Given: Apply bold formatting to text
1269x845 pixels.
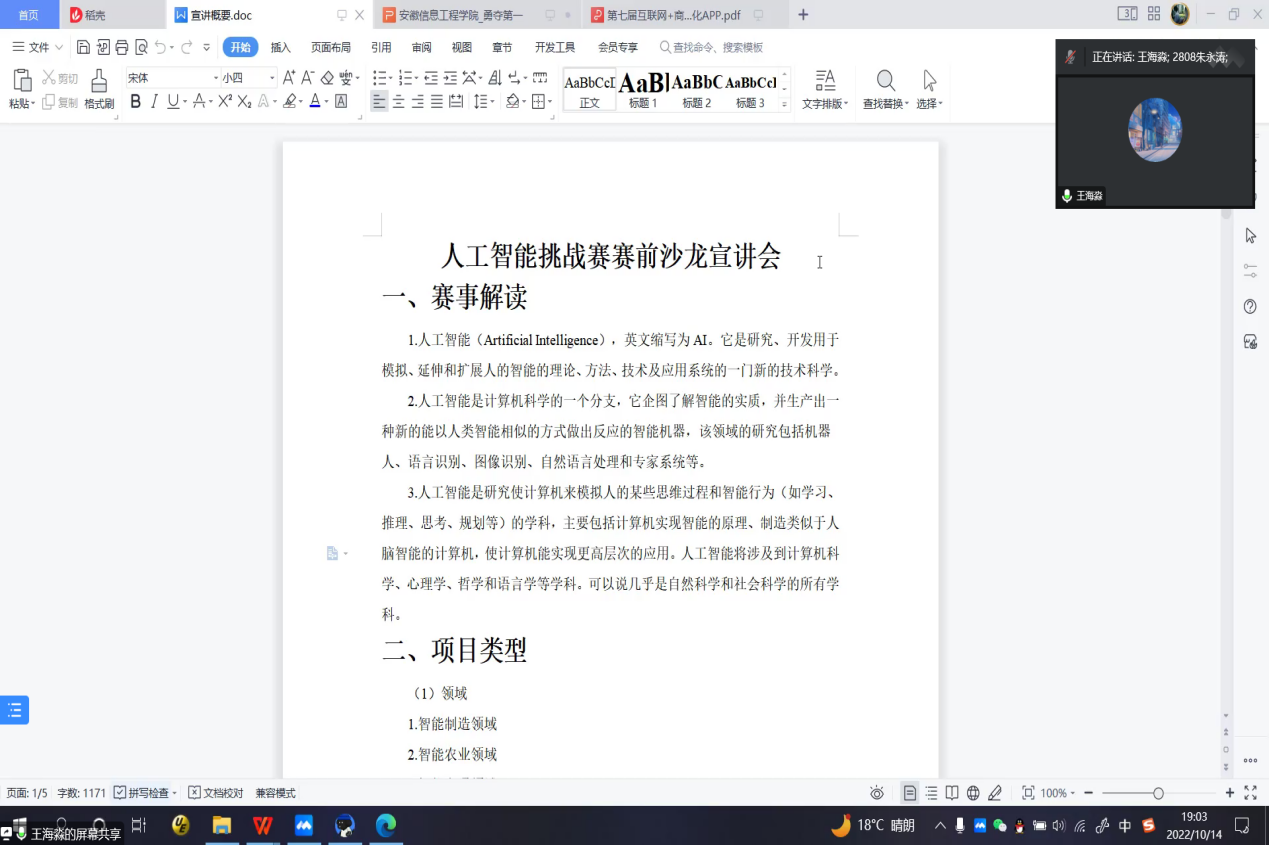Looking at the screenshot, I should [x=135, y=101].
